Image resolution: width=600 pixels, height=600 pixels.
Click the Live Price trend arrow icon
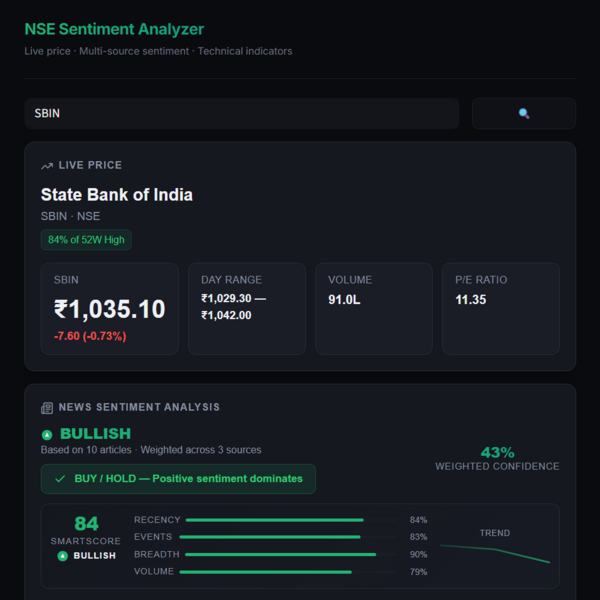coord(47,166)
